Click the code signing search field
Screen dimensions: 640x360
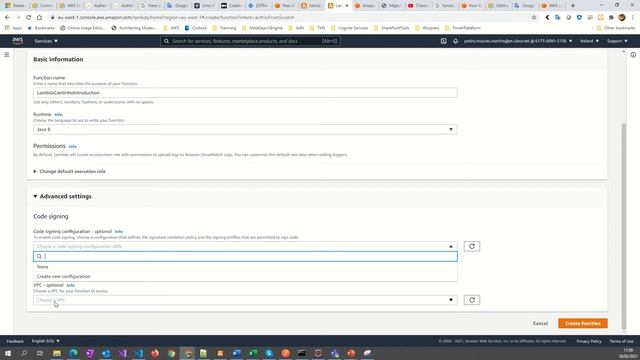point(245,256)
